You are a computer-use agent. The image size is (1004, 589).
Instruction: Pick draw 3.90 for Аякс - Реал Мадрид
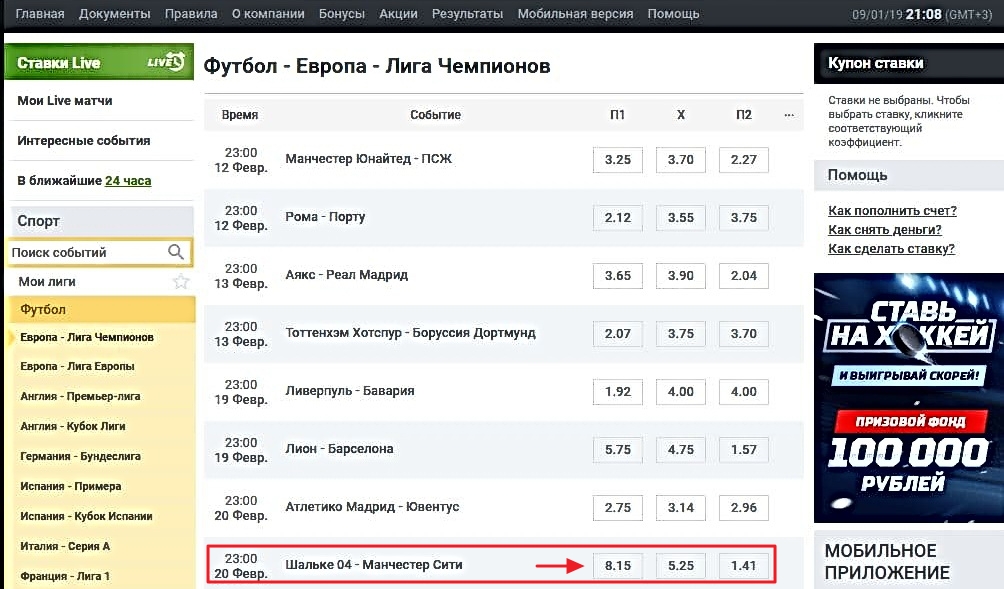681,276
